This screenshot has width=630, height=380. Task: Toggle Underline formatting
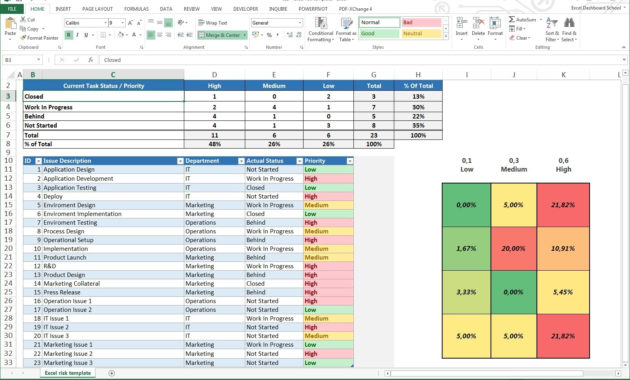tap(86, 35)
